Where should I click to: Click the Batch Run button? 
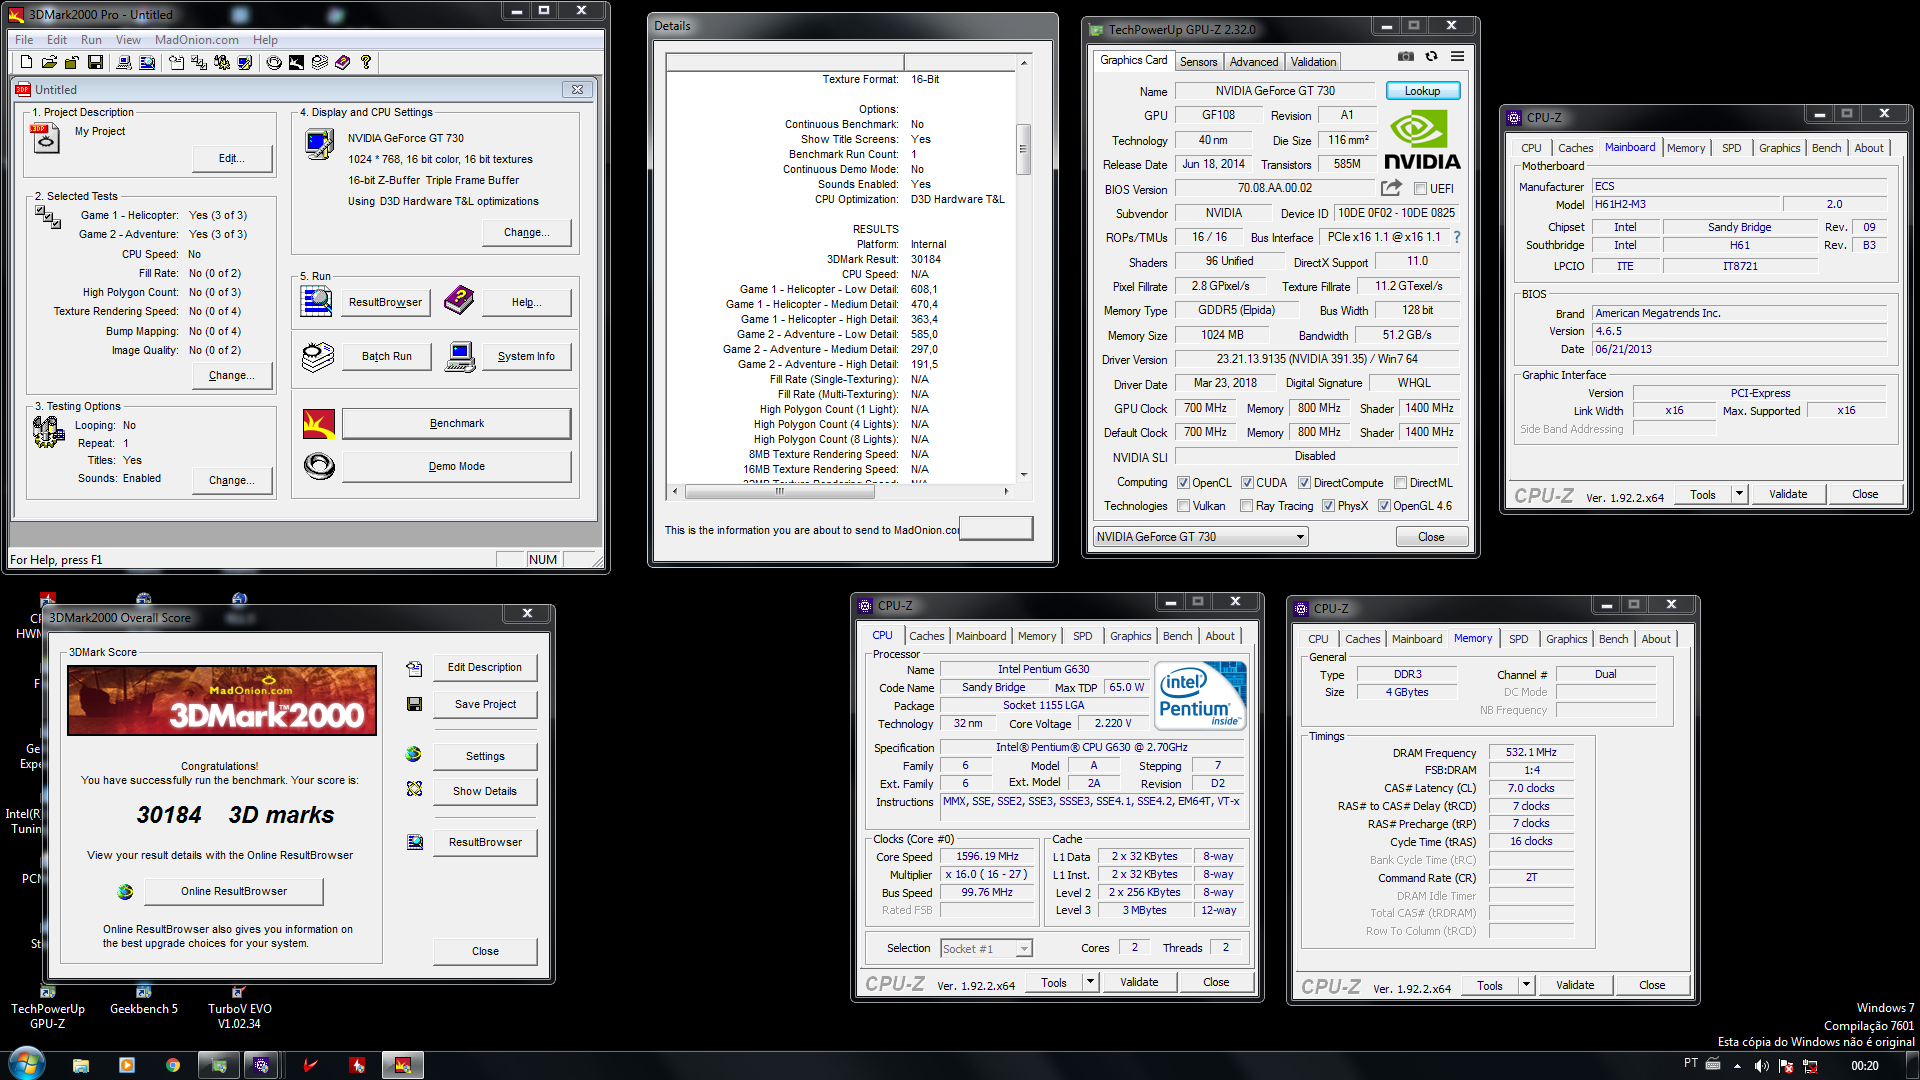(386, 357)
